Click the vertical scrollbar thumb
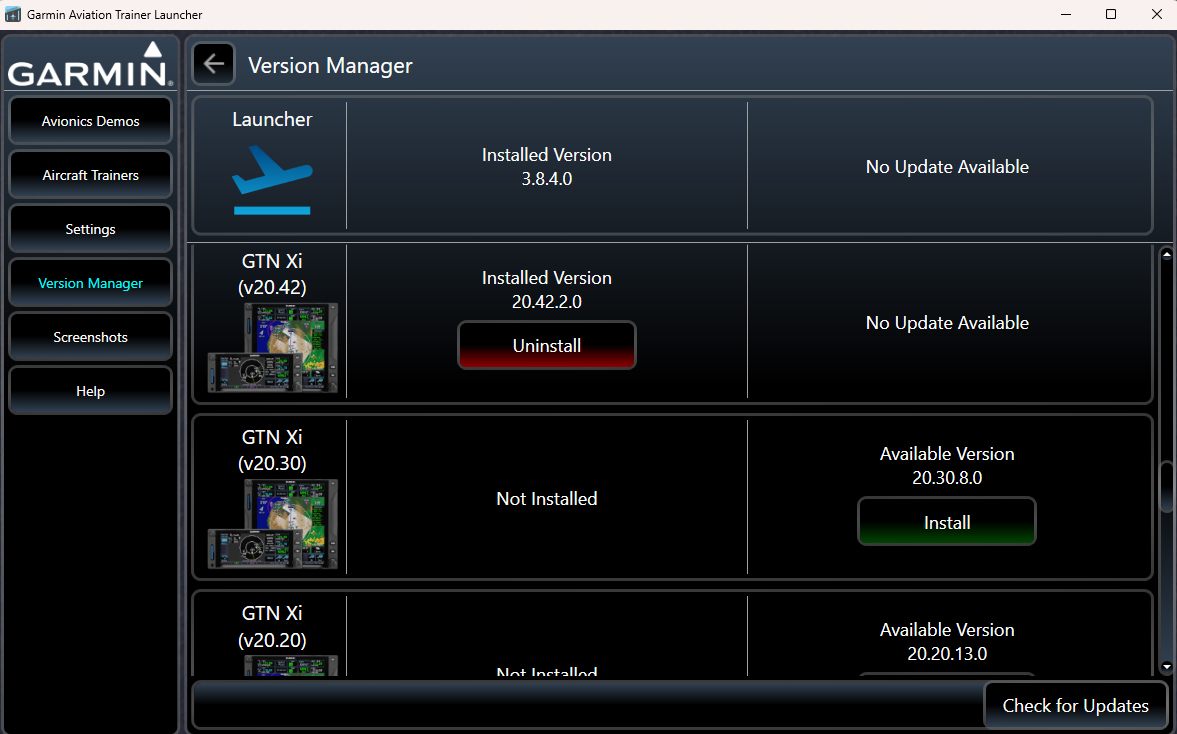1177x734 pixels. point(1166,487)
